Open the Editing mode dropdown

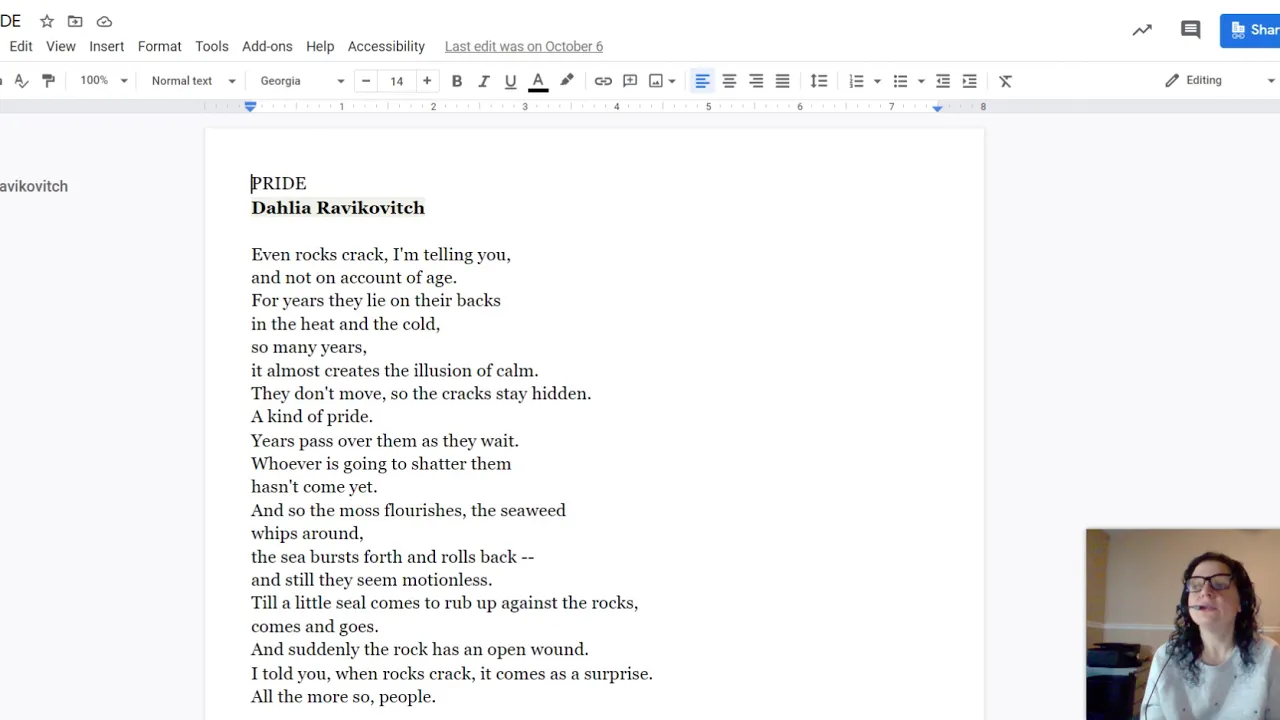(1219, 80)
